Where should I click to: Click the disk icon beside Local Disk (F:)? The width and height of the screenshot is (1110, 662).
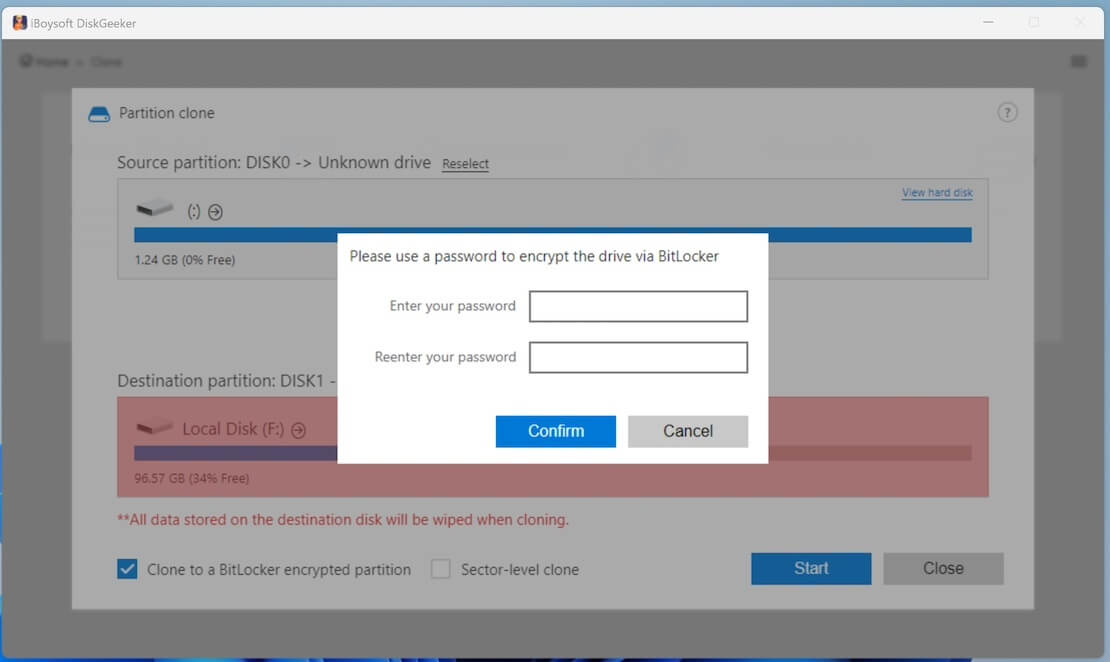click(x=155, y=427)
